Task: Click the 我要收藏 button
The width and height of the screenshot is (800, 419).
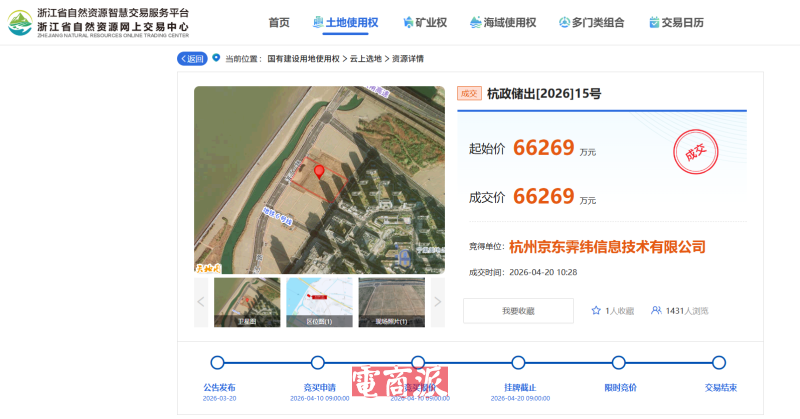Action: [x=518, y=311]
